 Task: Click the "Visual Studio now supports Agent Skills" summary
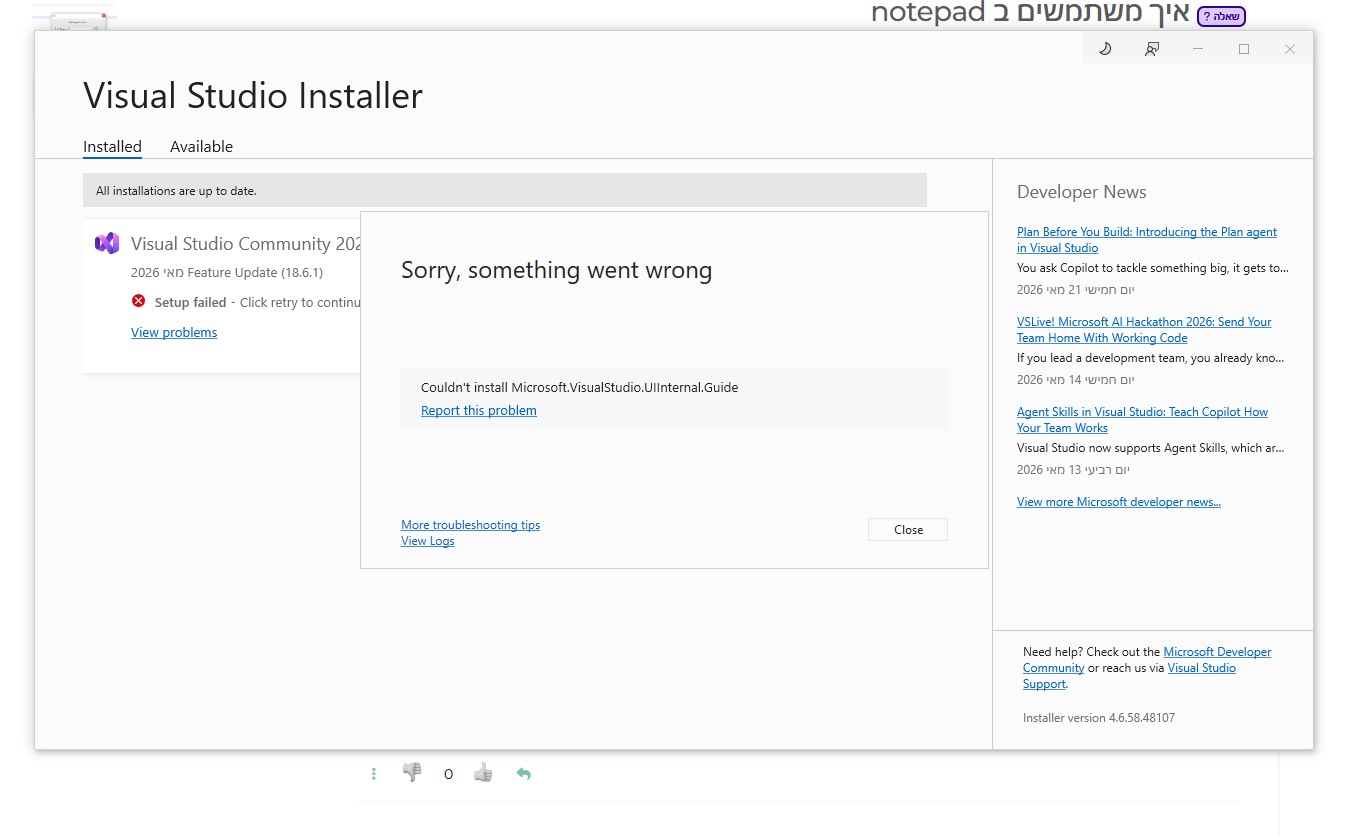coord(1153,448)
